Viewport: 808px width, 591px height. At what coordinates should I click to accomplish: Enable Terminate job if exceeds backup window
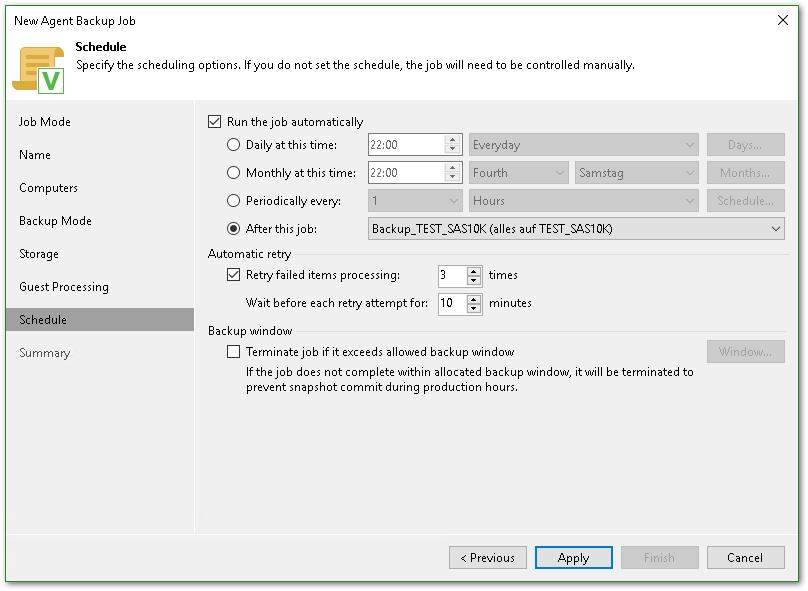coord(234,352)
